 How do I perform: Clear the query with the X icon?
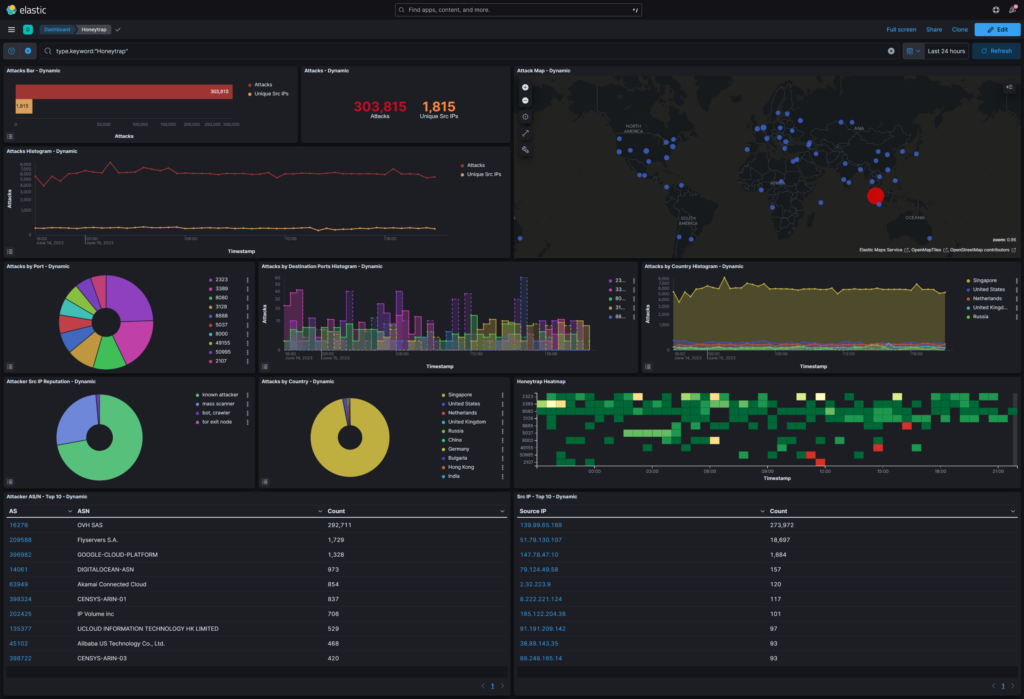tap(891, 51)
